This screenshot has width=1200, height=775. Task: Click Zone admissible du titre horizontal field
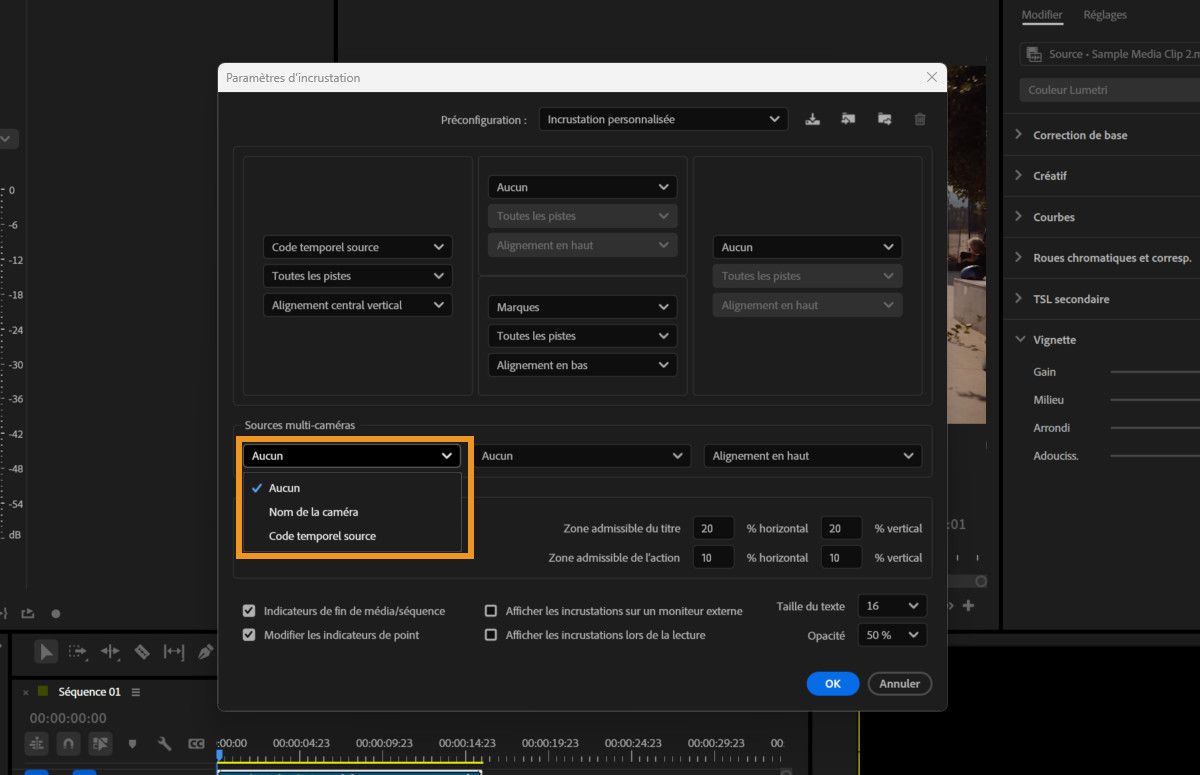pyautogui.click(x=716, y=528)
